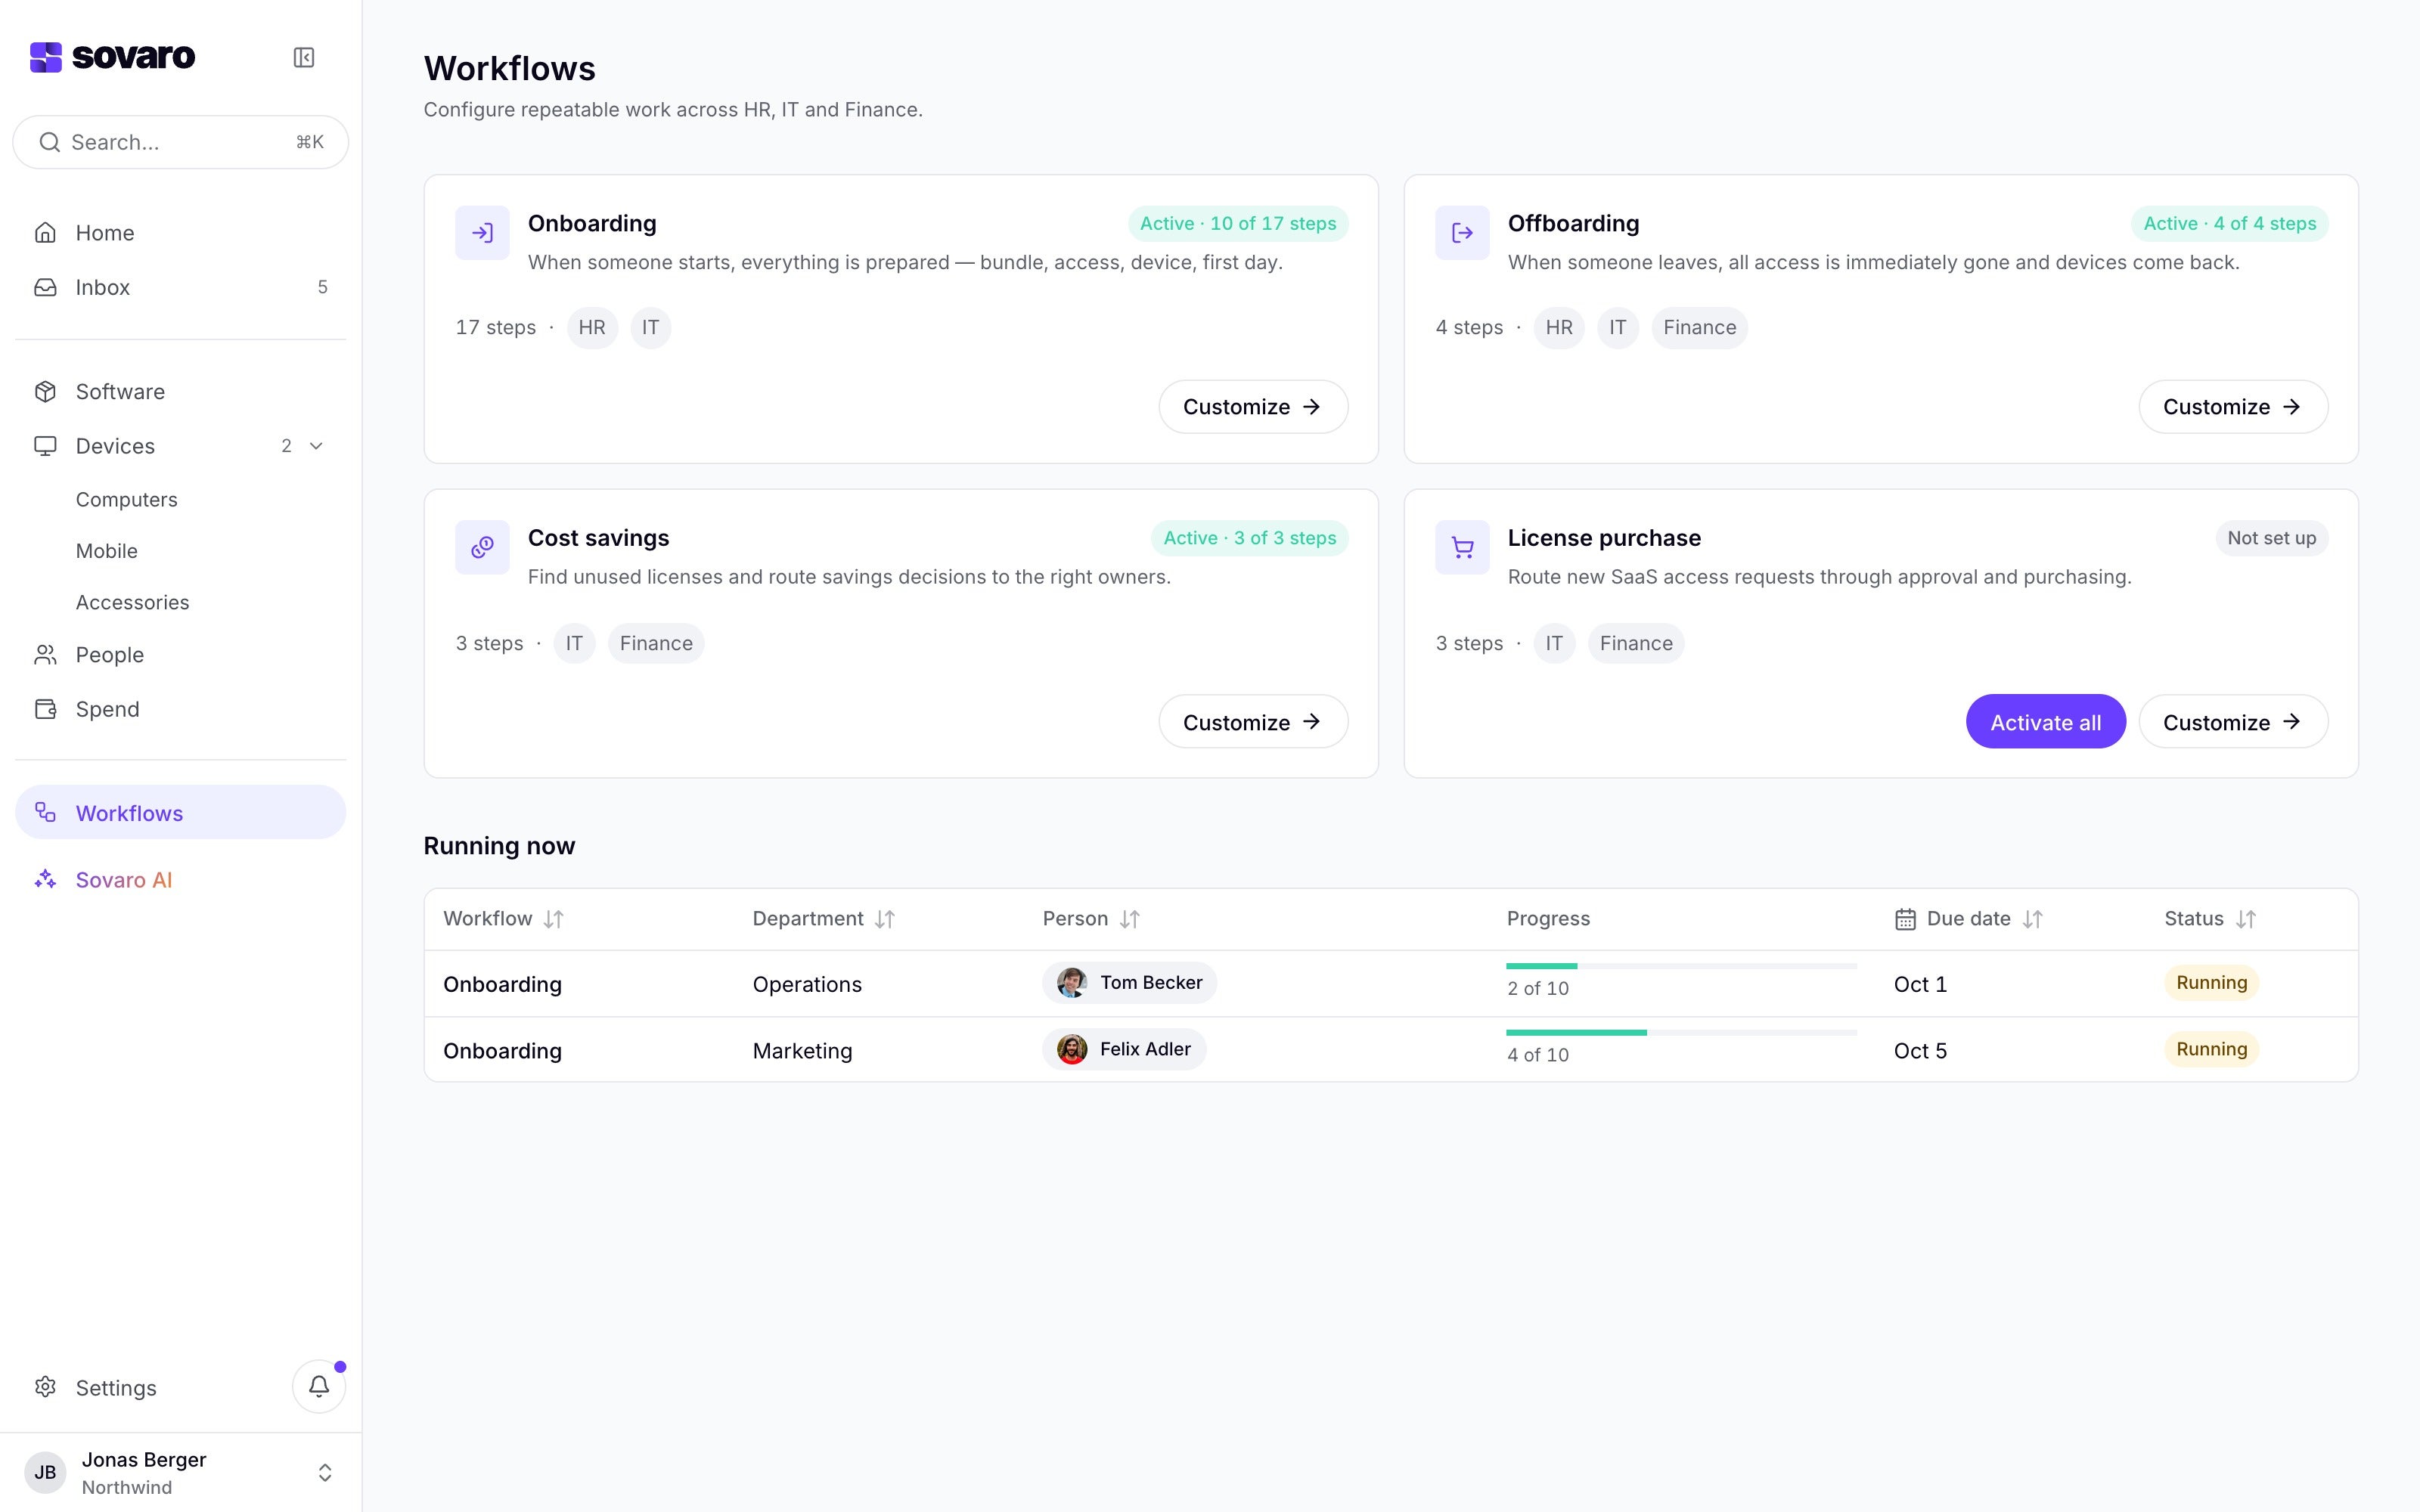Image resolution: width=2420 pixels, height=1512 pixels.
Task: Open Sovaro AI
Action: pyautogui.click(x=180, y=880)
